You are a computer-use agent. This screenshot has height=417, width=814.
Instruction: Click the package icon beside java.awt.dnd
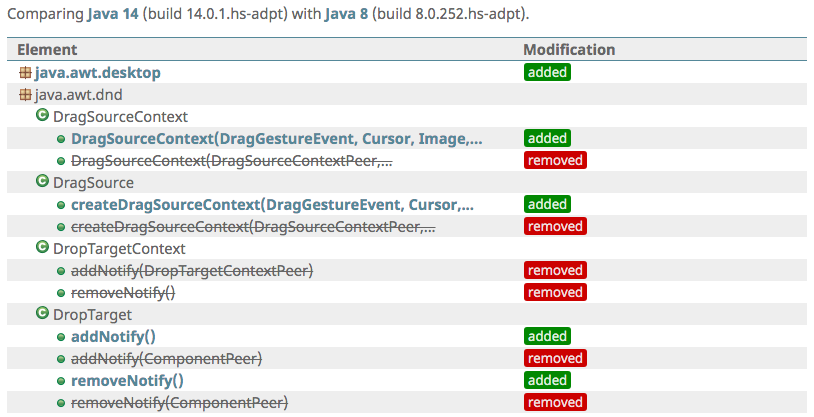click(25, 95)
